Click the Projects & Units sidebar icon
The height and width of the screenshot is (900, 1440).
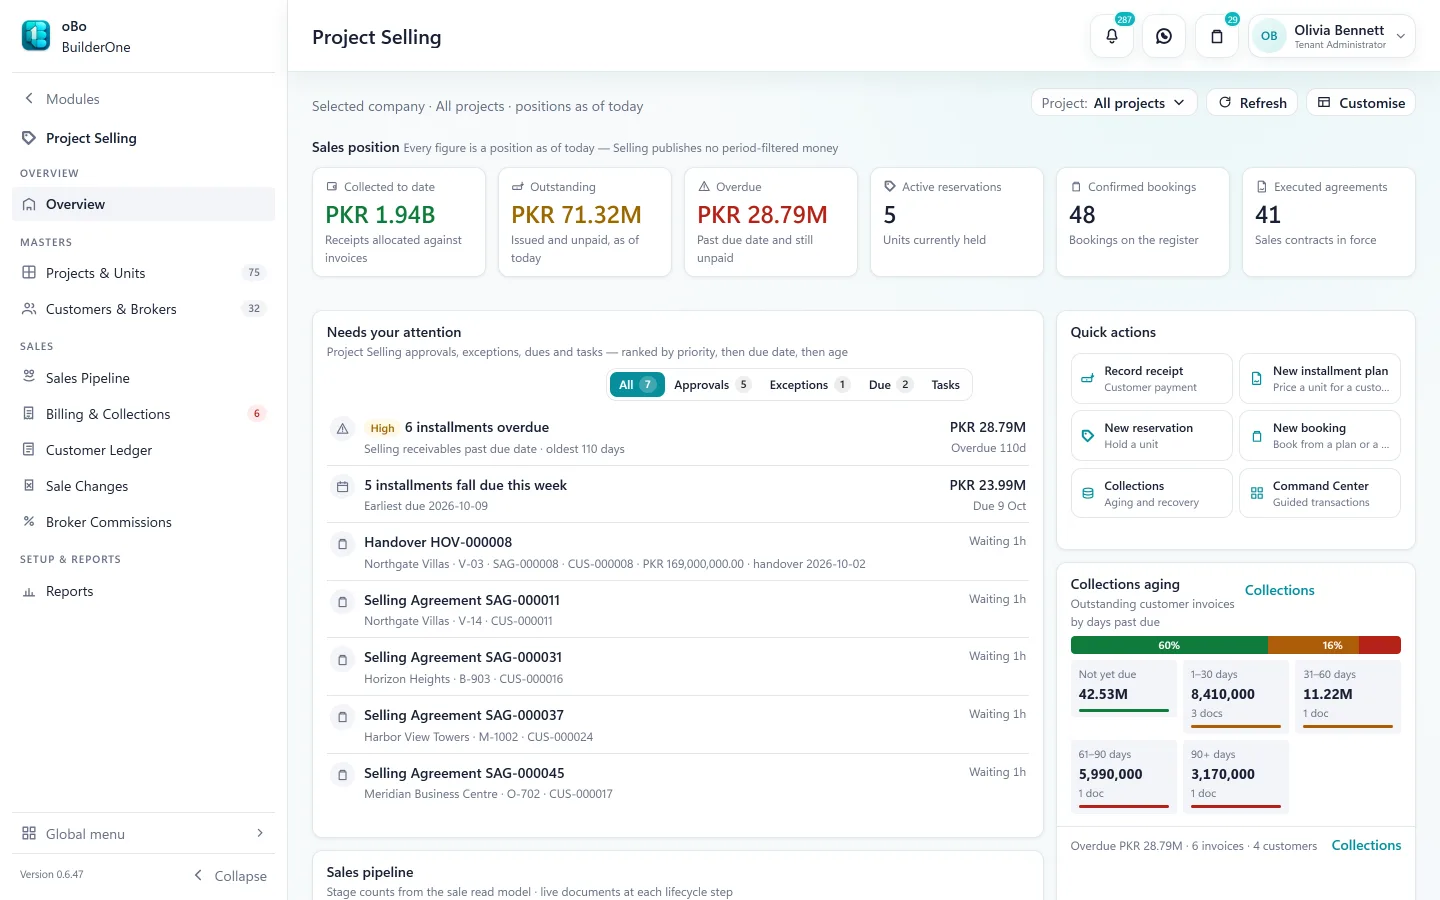(29, 273)
